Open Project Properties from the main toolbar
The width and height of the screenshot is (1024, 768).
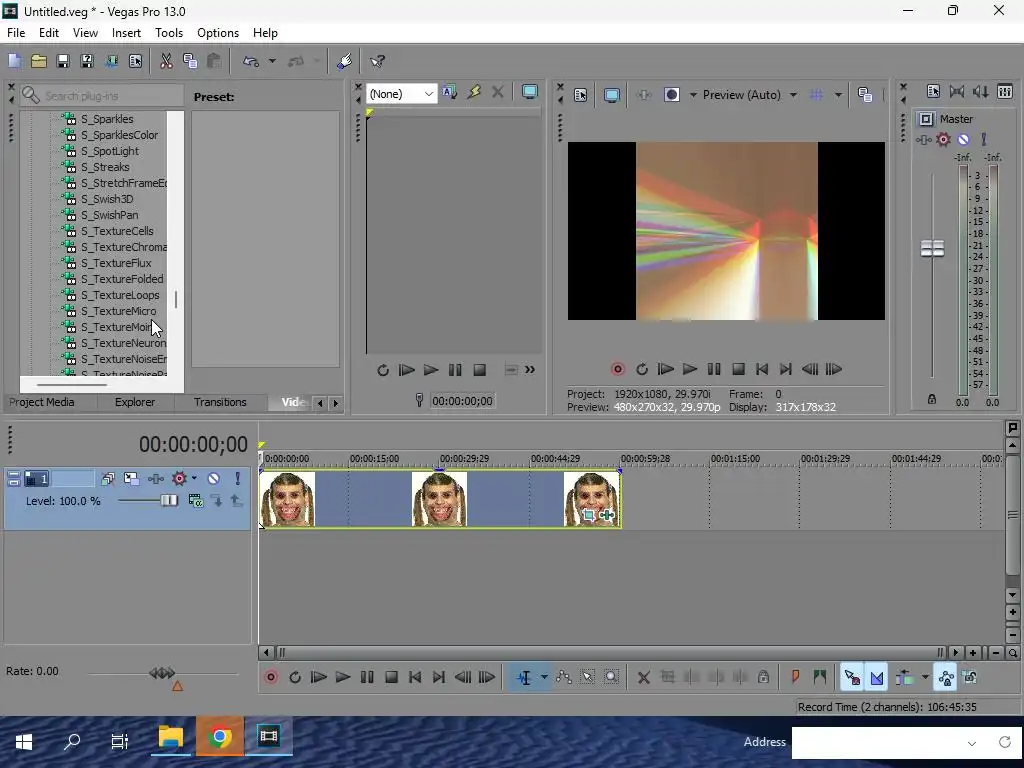pyautogui.click(x=135, y=61)
